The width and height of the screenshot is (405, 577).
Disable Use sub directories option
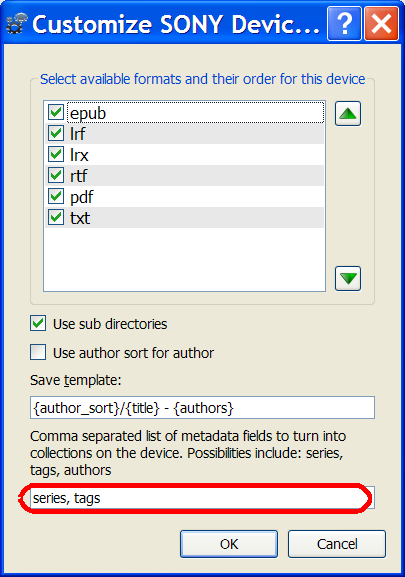[x=38, y=323]
